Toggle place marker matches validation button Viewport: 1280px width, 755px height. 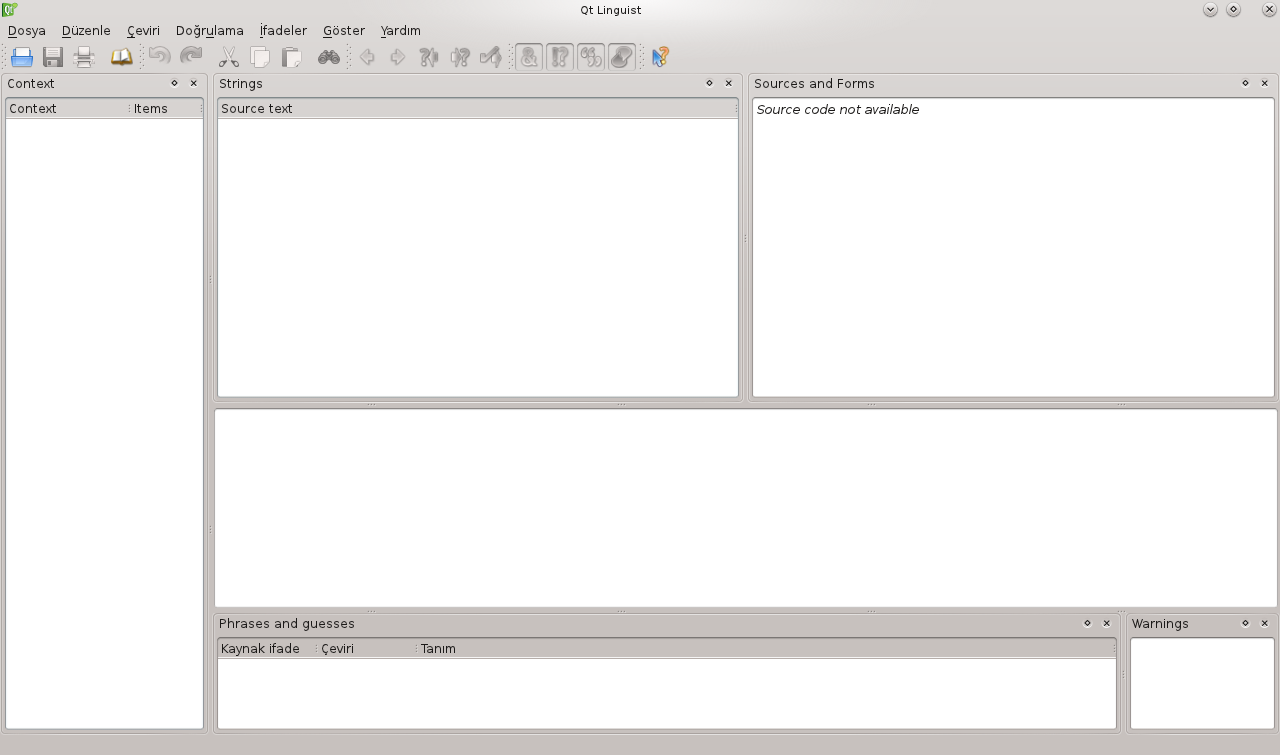pyautogui.click(x=622, y=57)
